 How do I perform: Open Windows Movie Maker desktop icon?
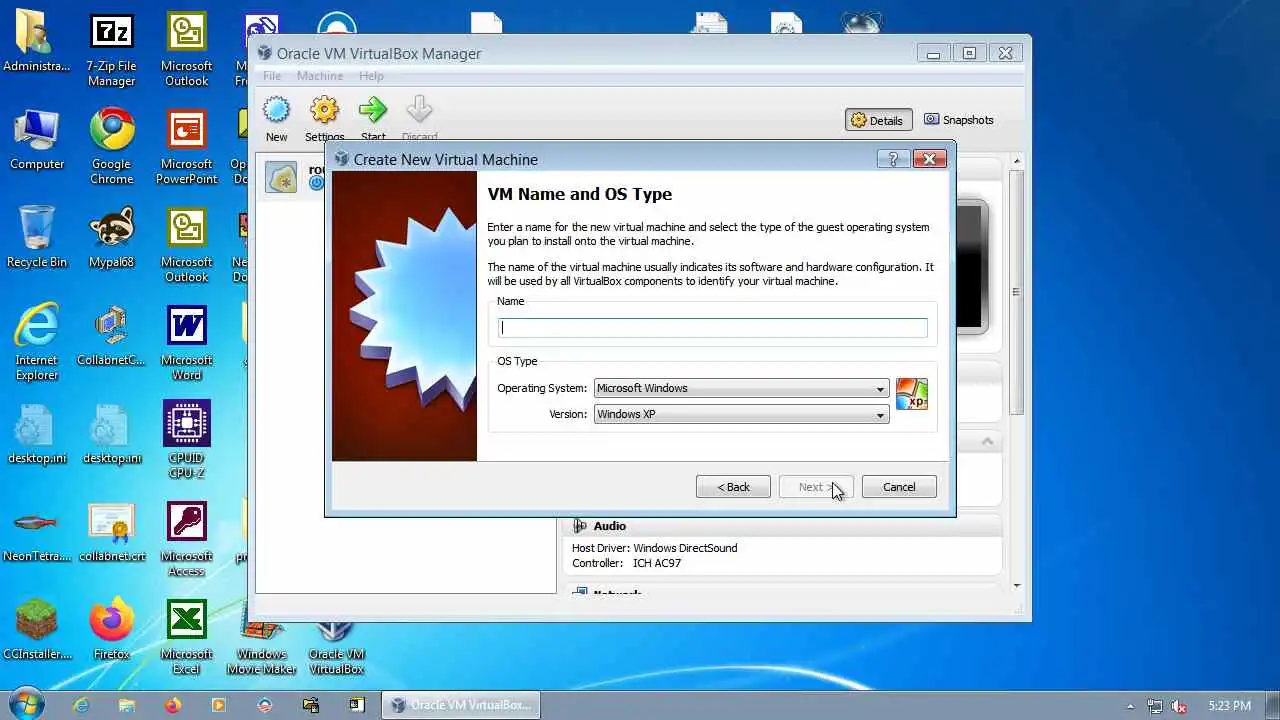click(261, 648)
